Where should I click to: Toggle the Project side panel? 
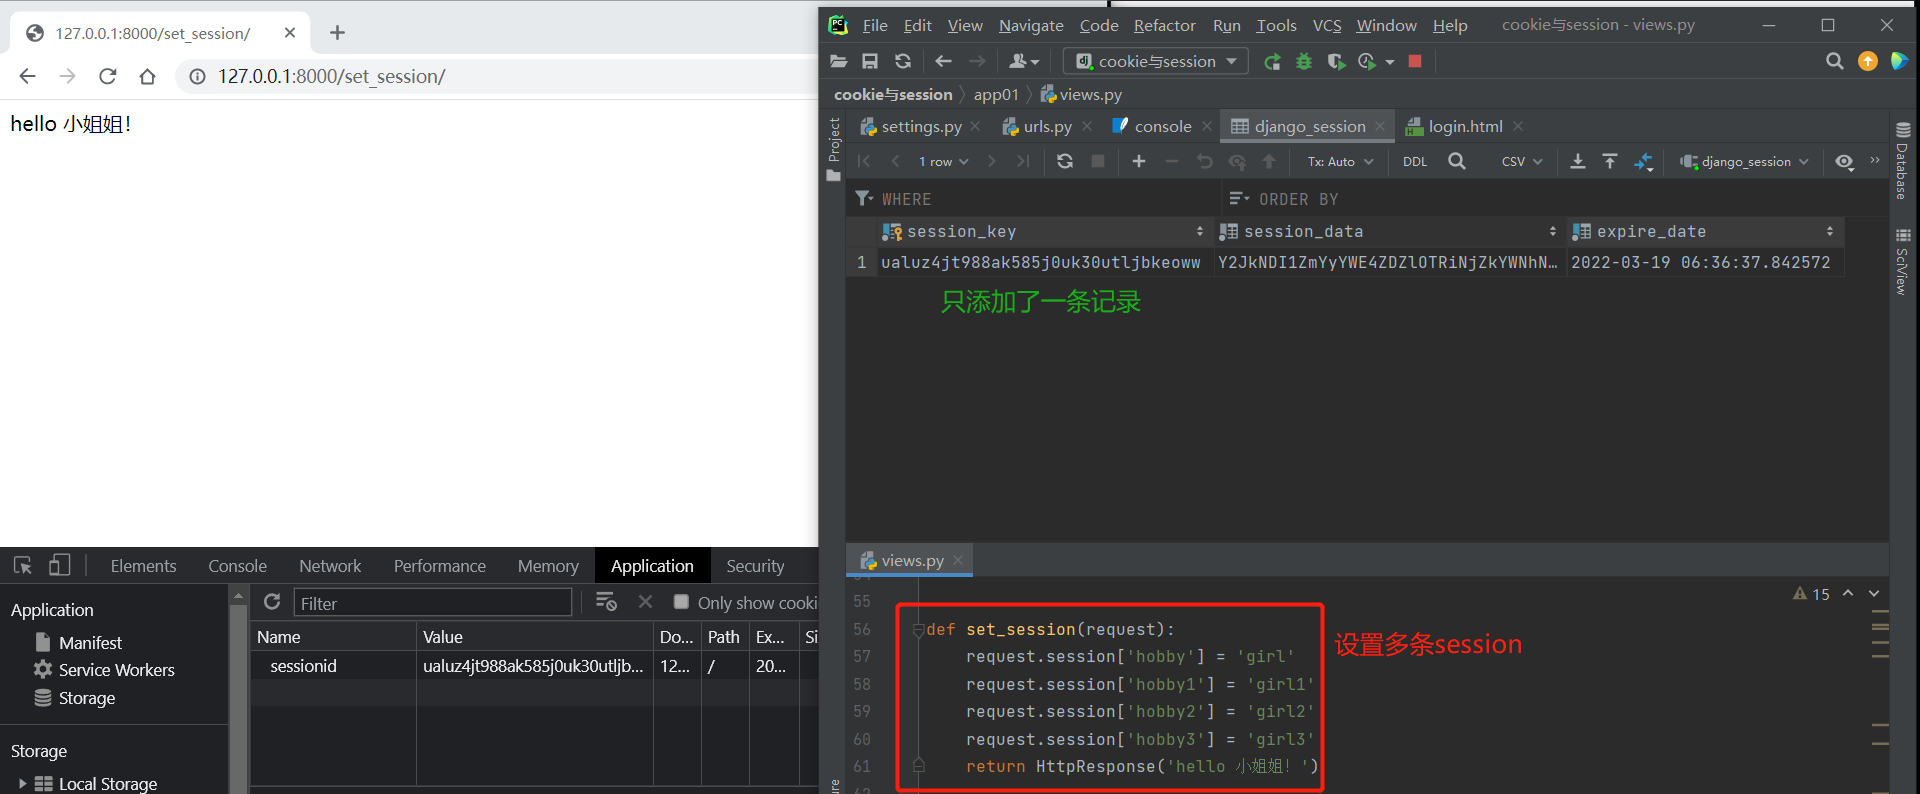coord(834,150)
